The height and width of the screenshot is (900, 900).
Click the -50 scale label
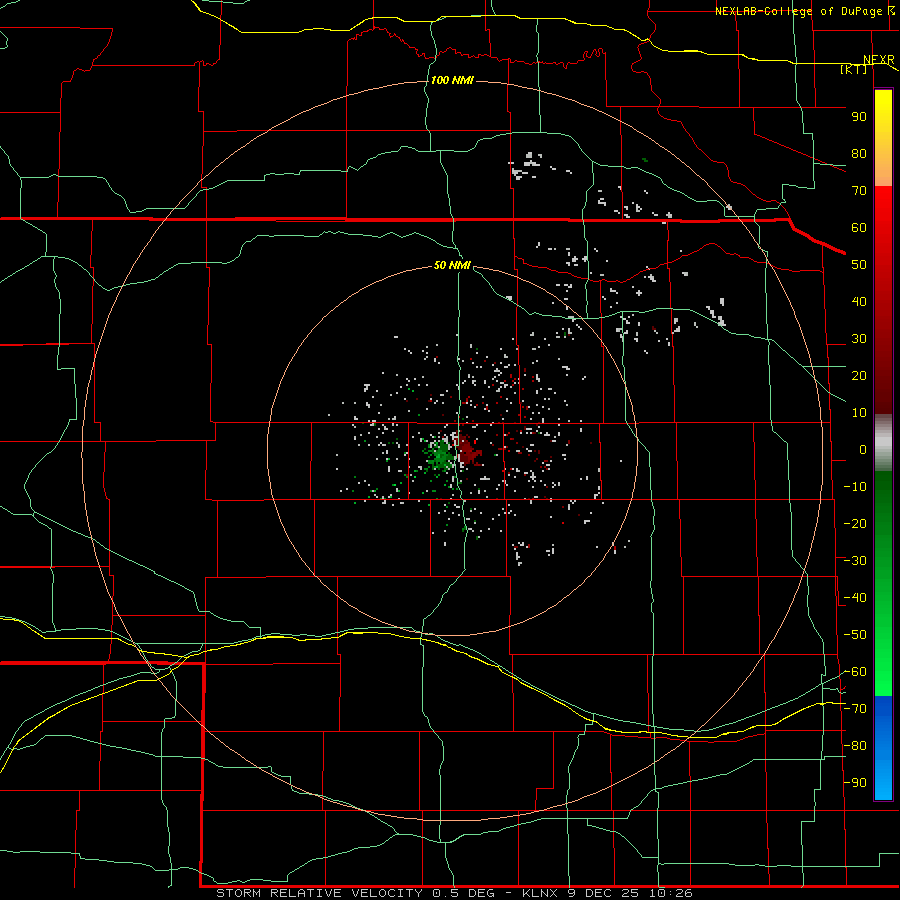click(855, 635)
